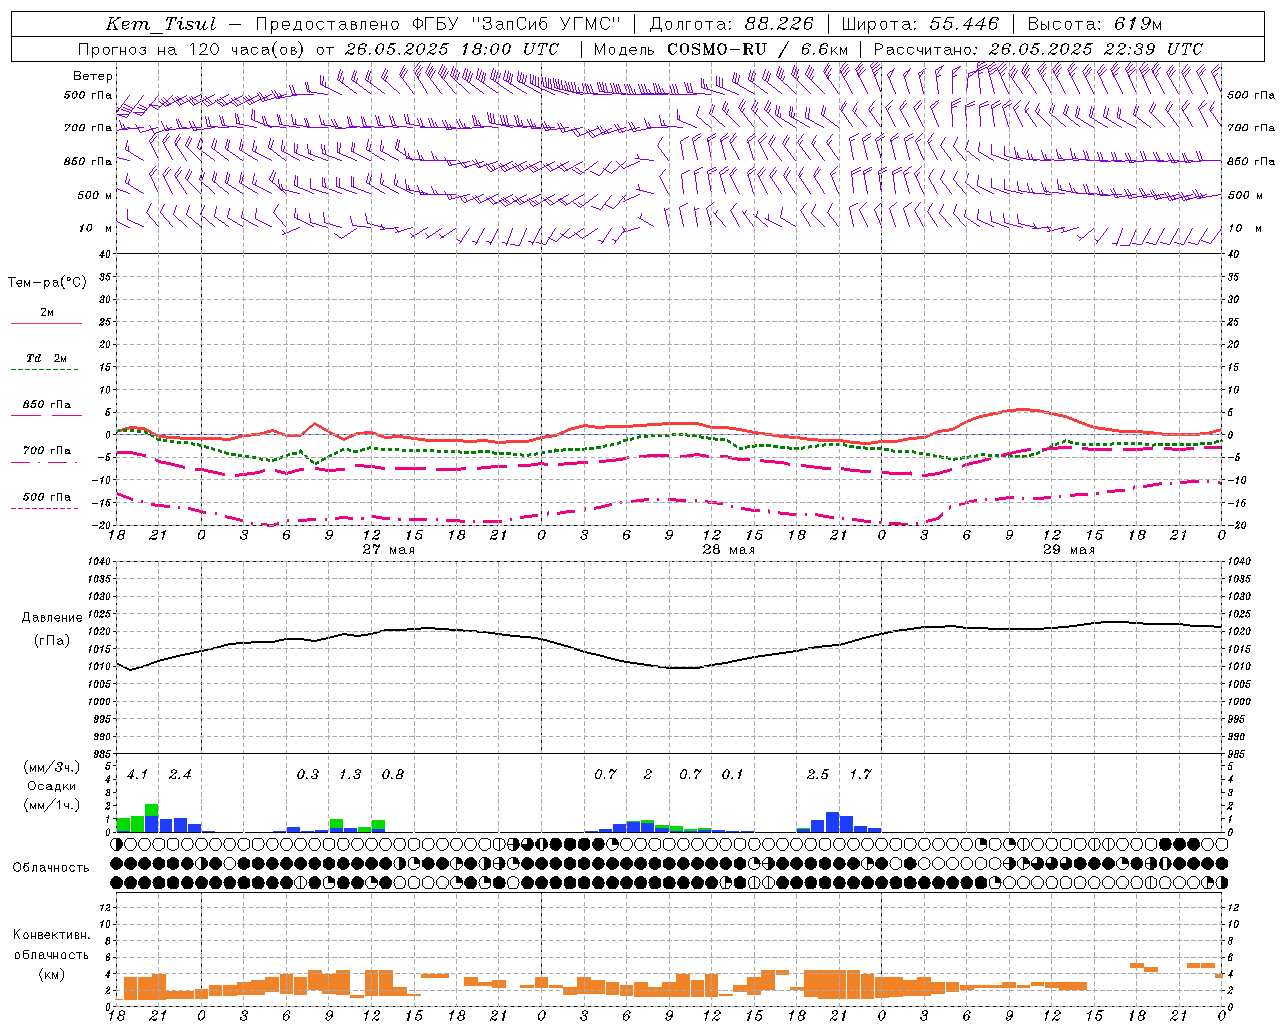The width and height of the screenshot is (1280, 1024).
Task: Click the dashed line sample under Td 2м
Action: coord(45,369)
